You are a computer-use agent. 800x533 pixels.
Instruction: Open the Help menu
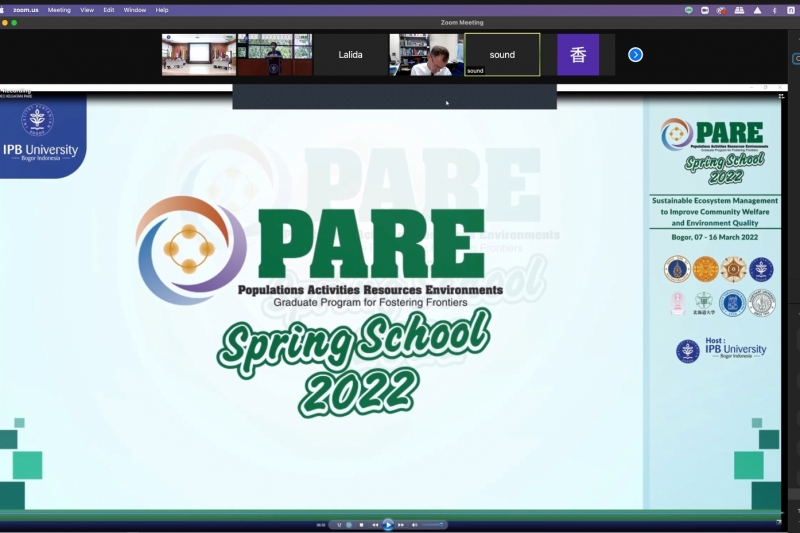(x=162, y=10)
